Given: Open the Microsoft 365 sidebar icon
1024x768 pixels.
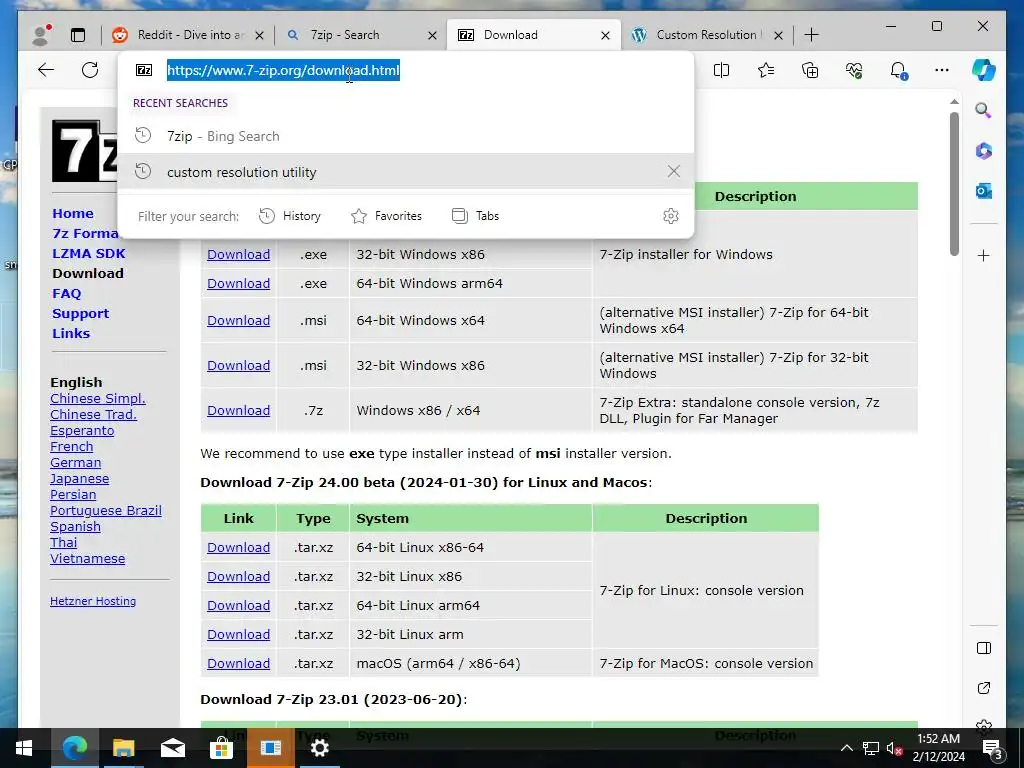Looking at the screenshot, I should tap(984, 151).
